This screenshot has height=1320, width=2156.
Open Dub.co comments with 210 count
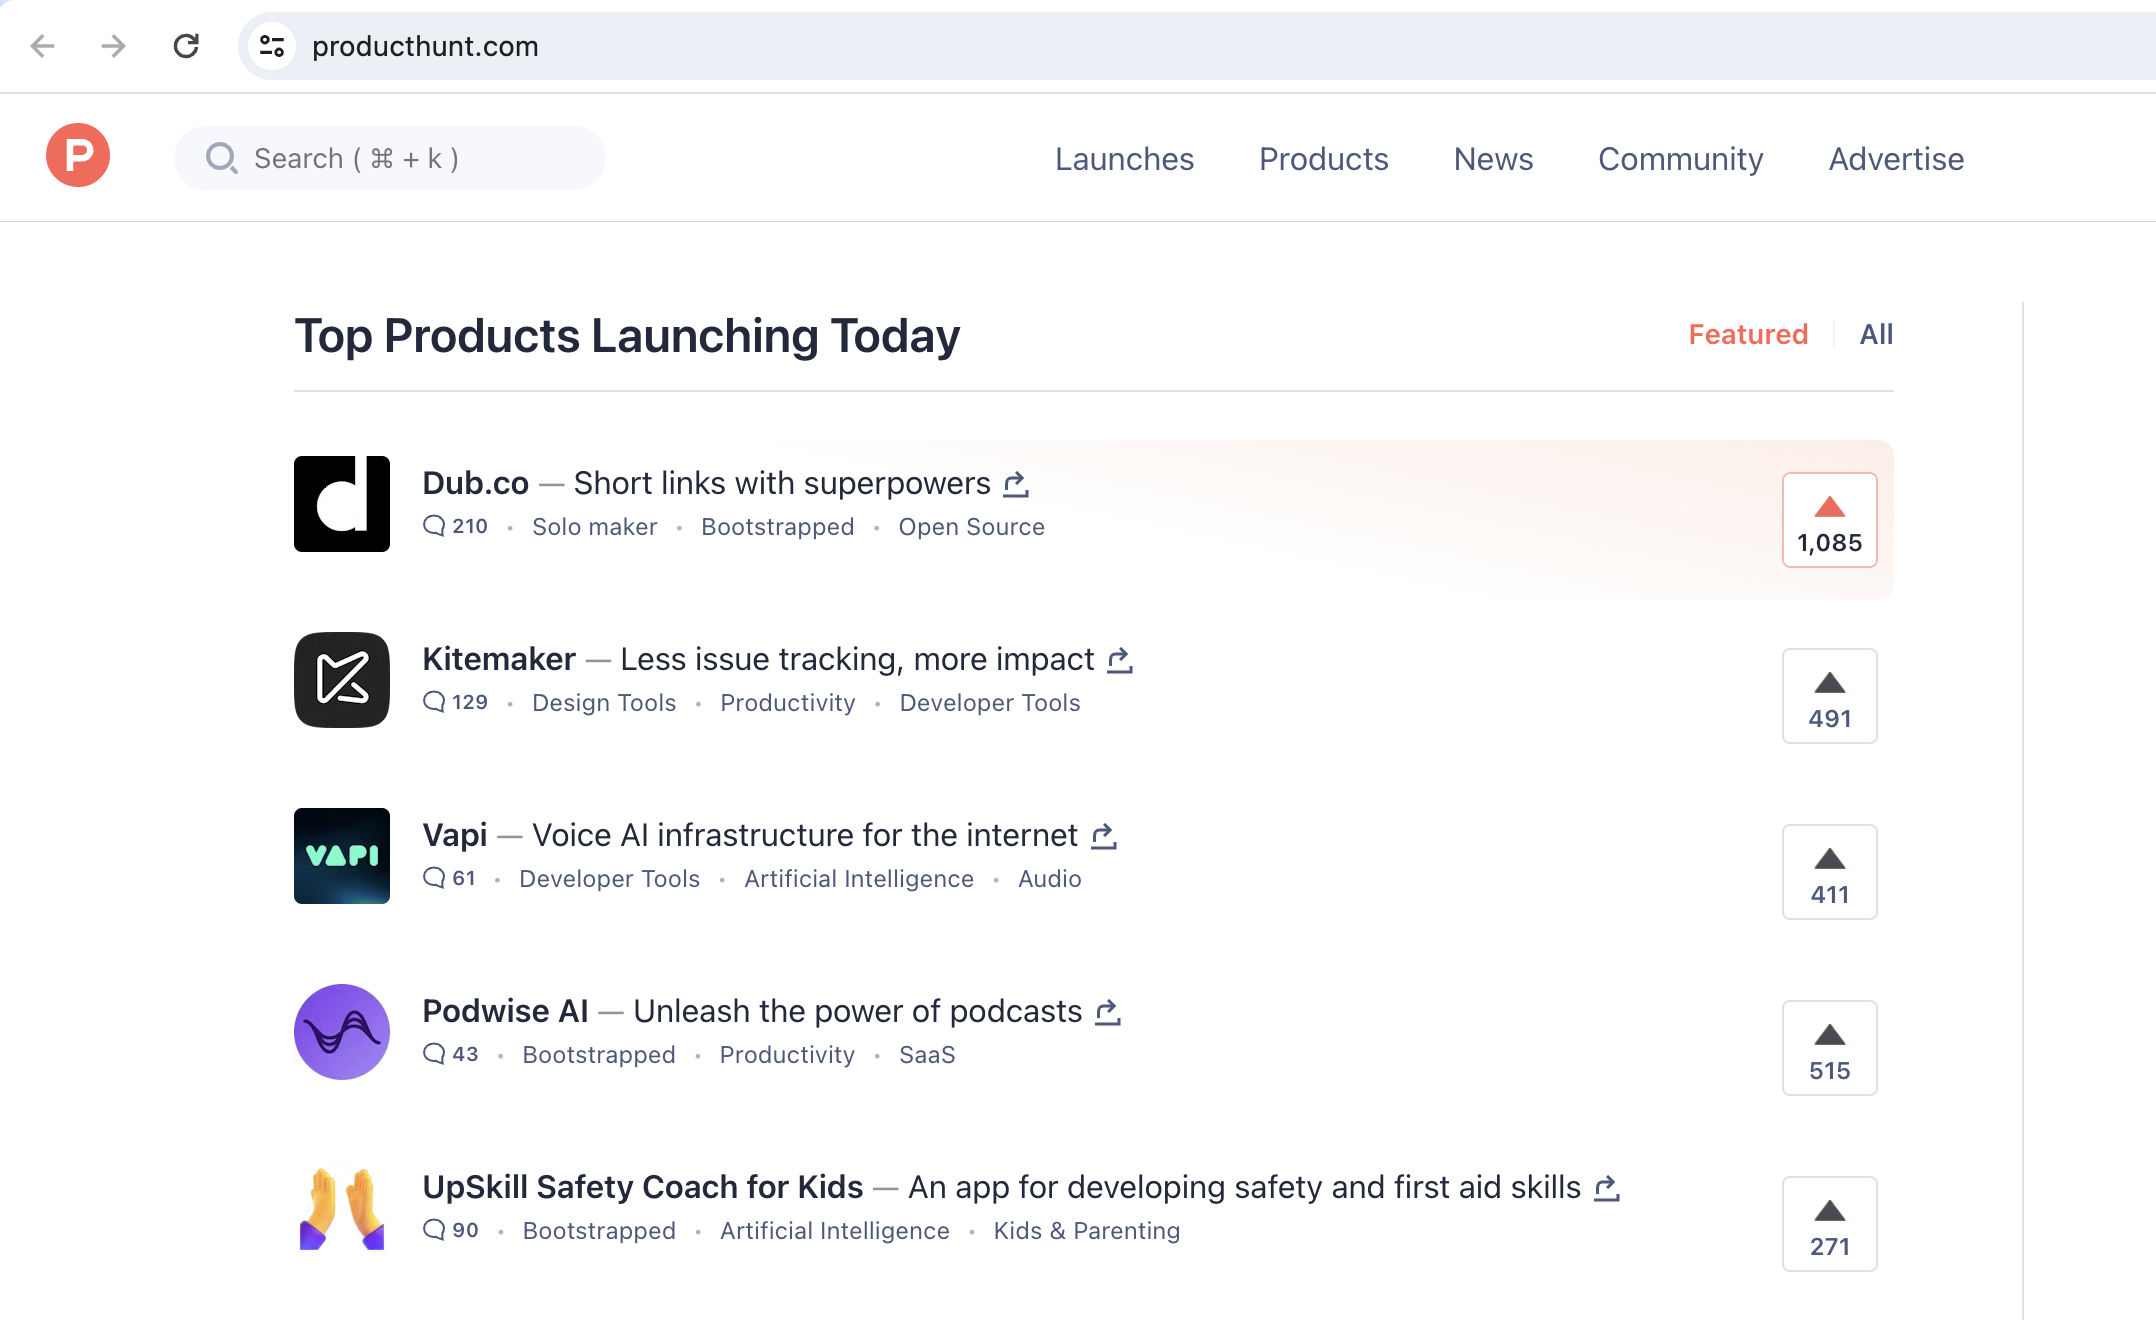455,526
